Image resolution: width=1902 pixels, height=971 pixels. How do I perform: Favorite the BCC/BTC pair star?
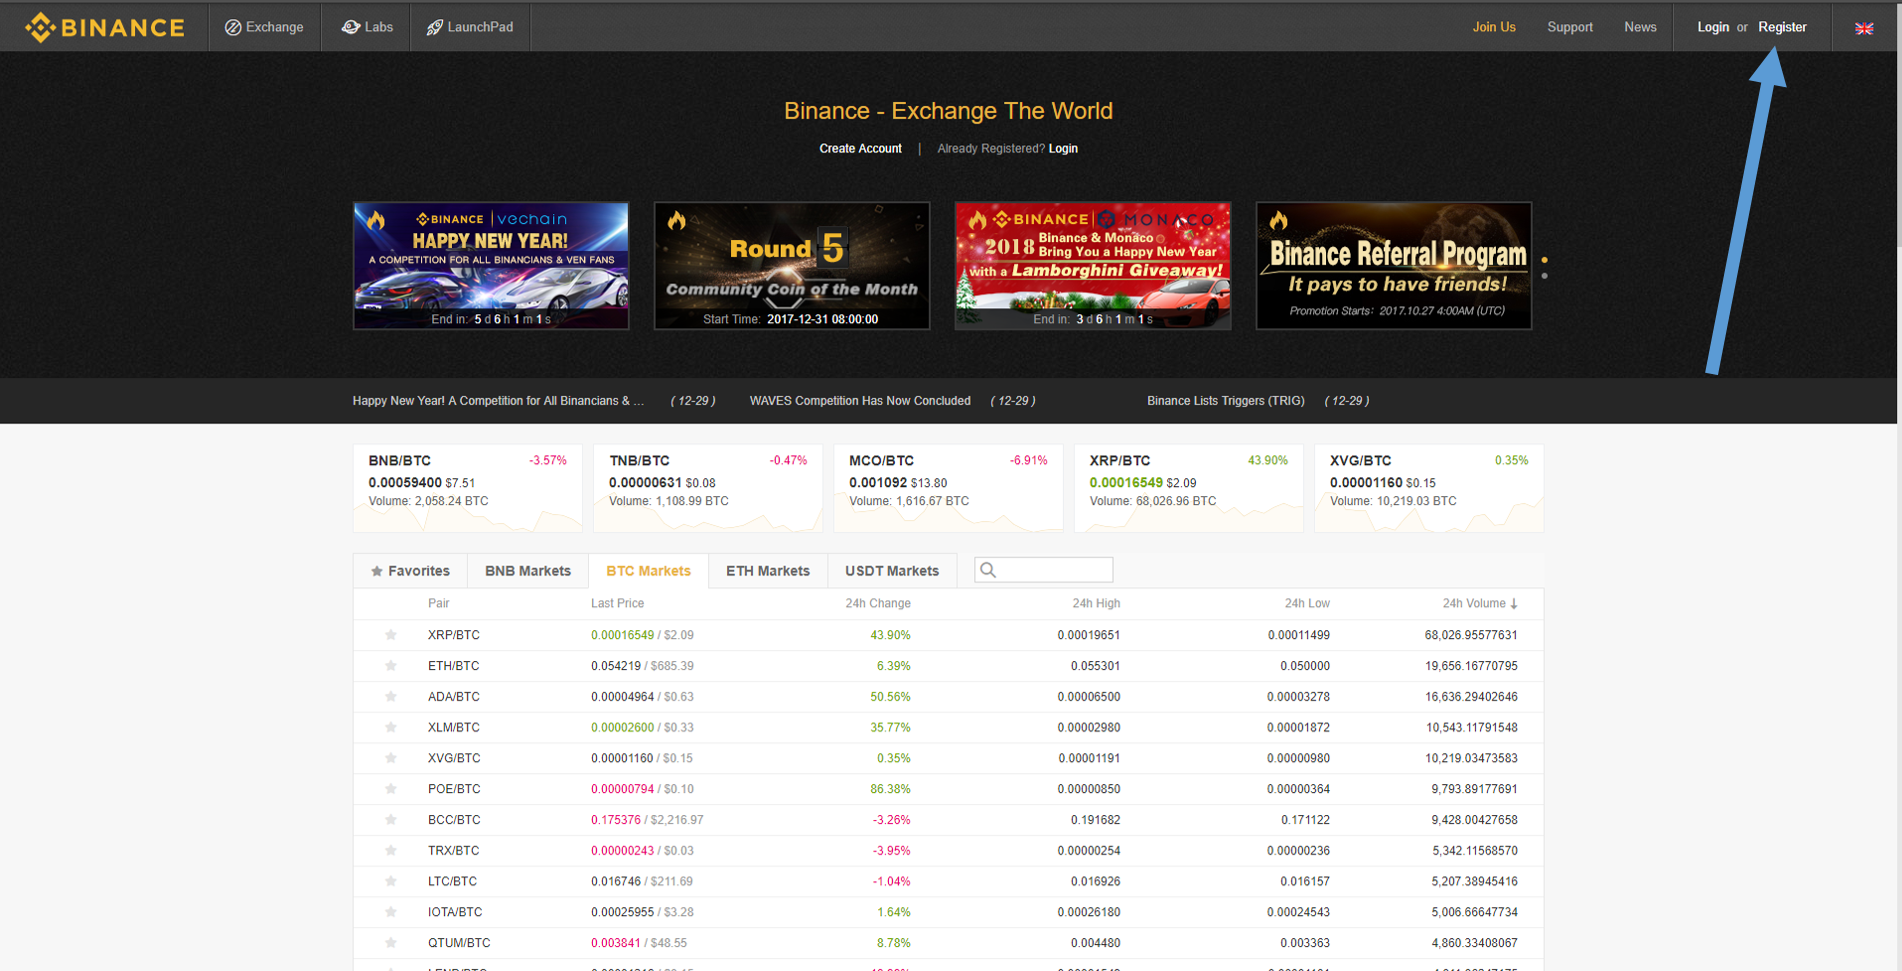pyautogui.click(x=391, y=820)
